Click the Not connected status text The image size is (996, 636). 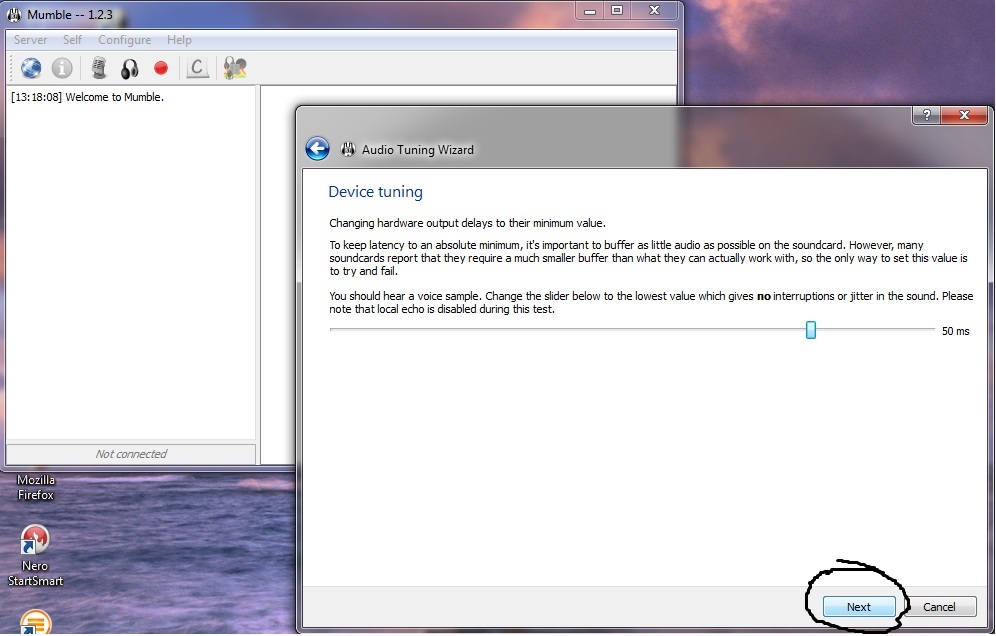131,454
